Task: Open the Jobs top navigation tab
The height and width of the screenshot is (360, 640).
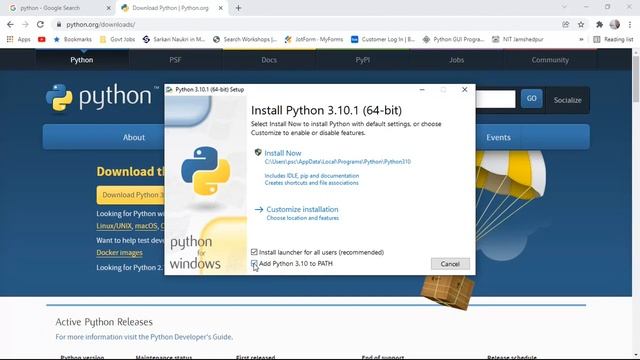Action: click(x=456, y=60)
